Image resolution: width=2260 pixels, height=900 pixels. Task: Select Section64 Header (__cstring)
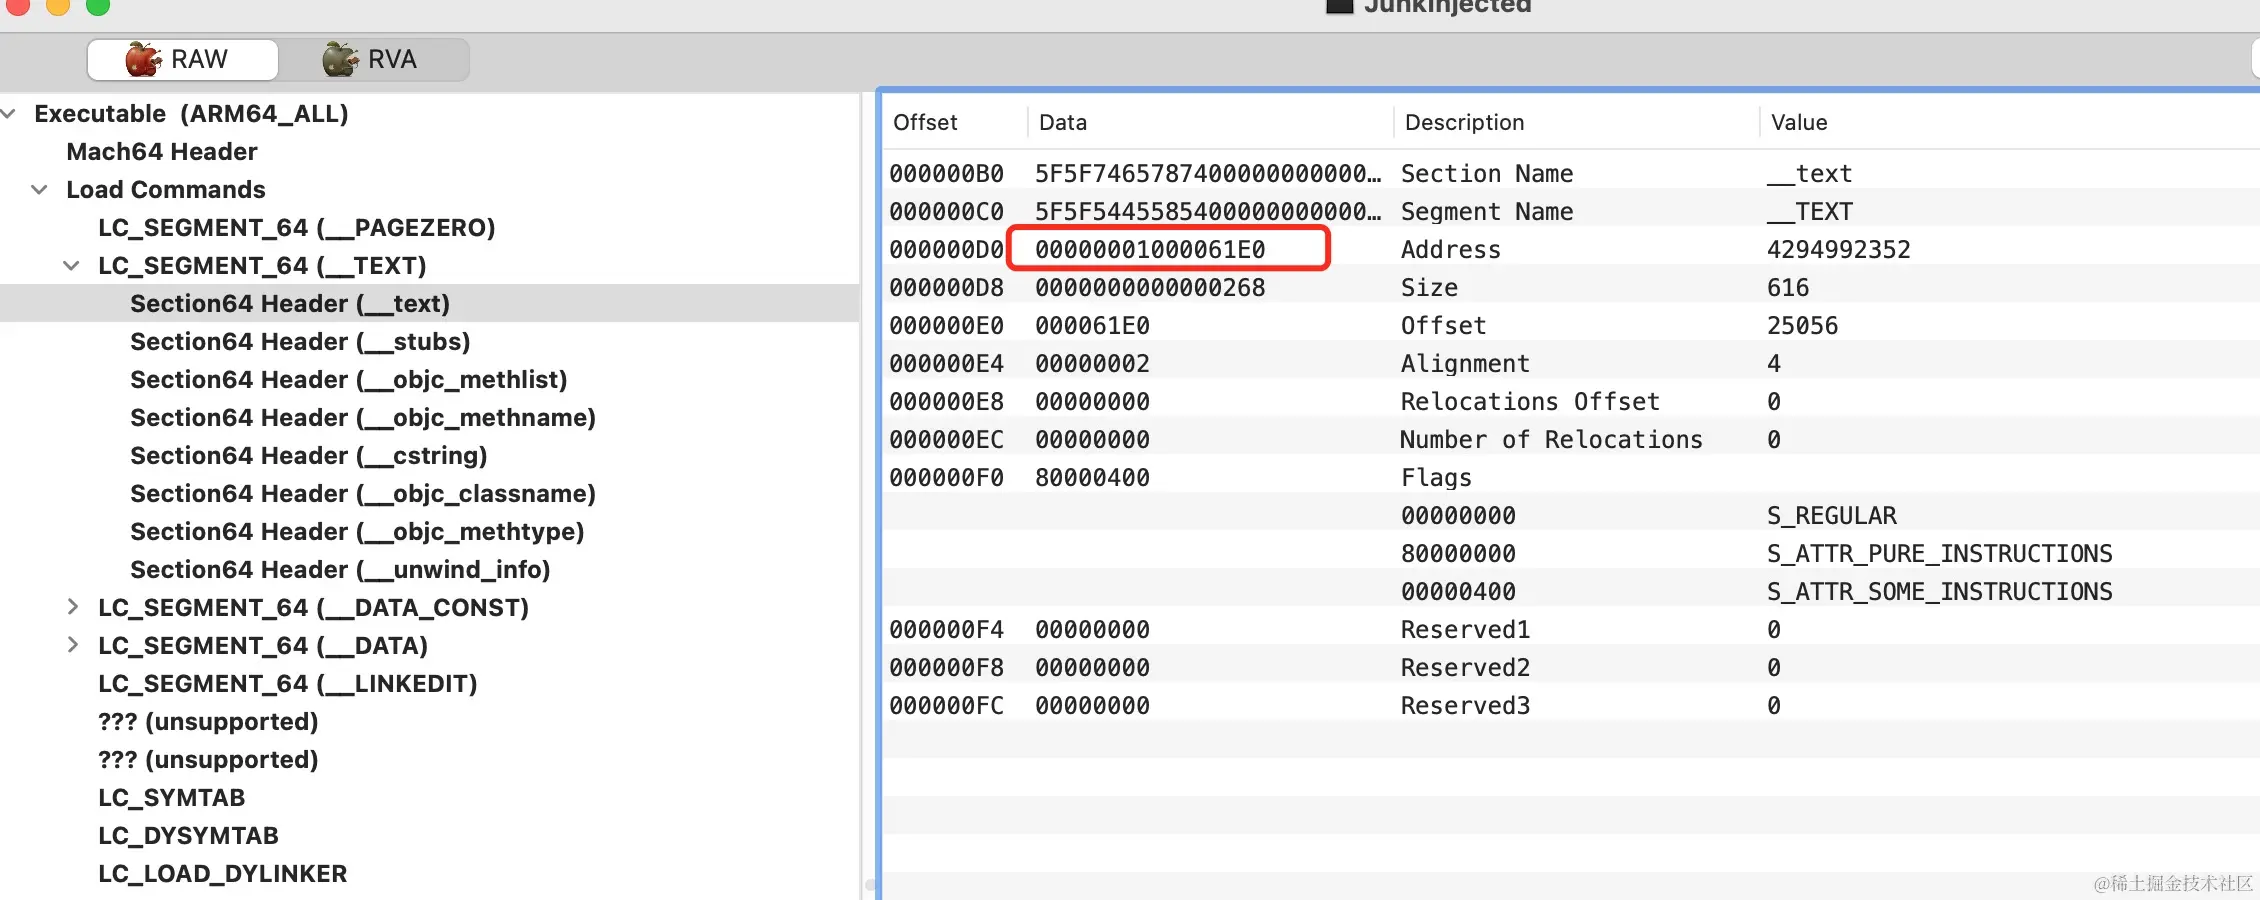coord(309,456)
